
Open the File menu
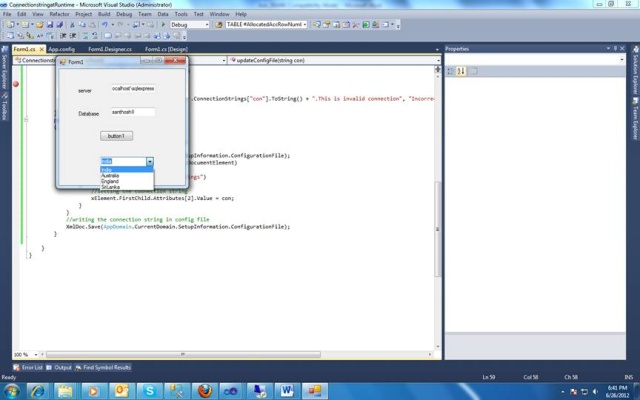(7, 14)
